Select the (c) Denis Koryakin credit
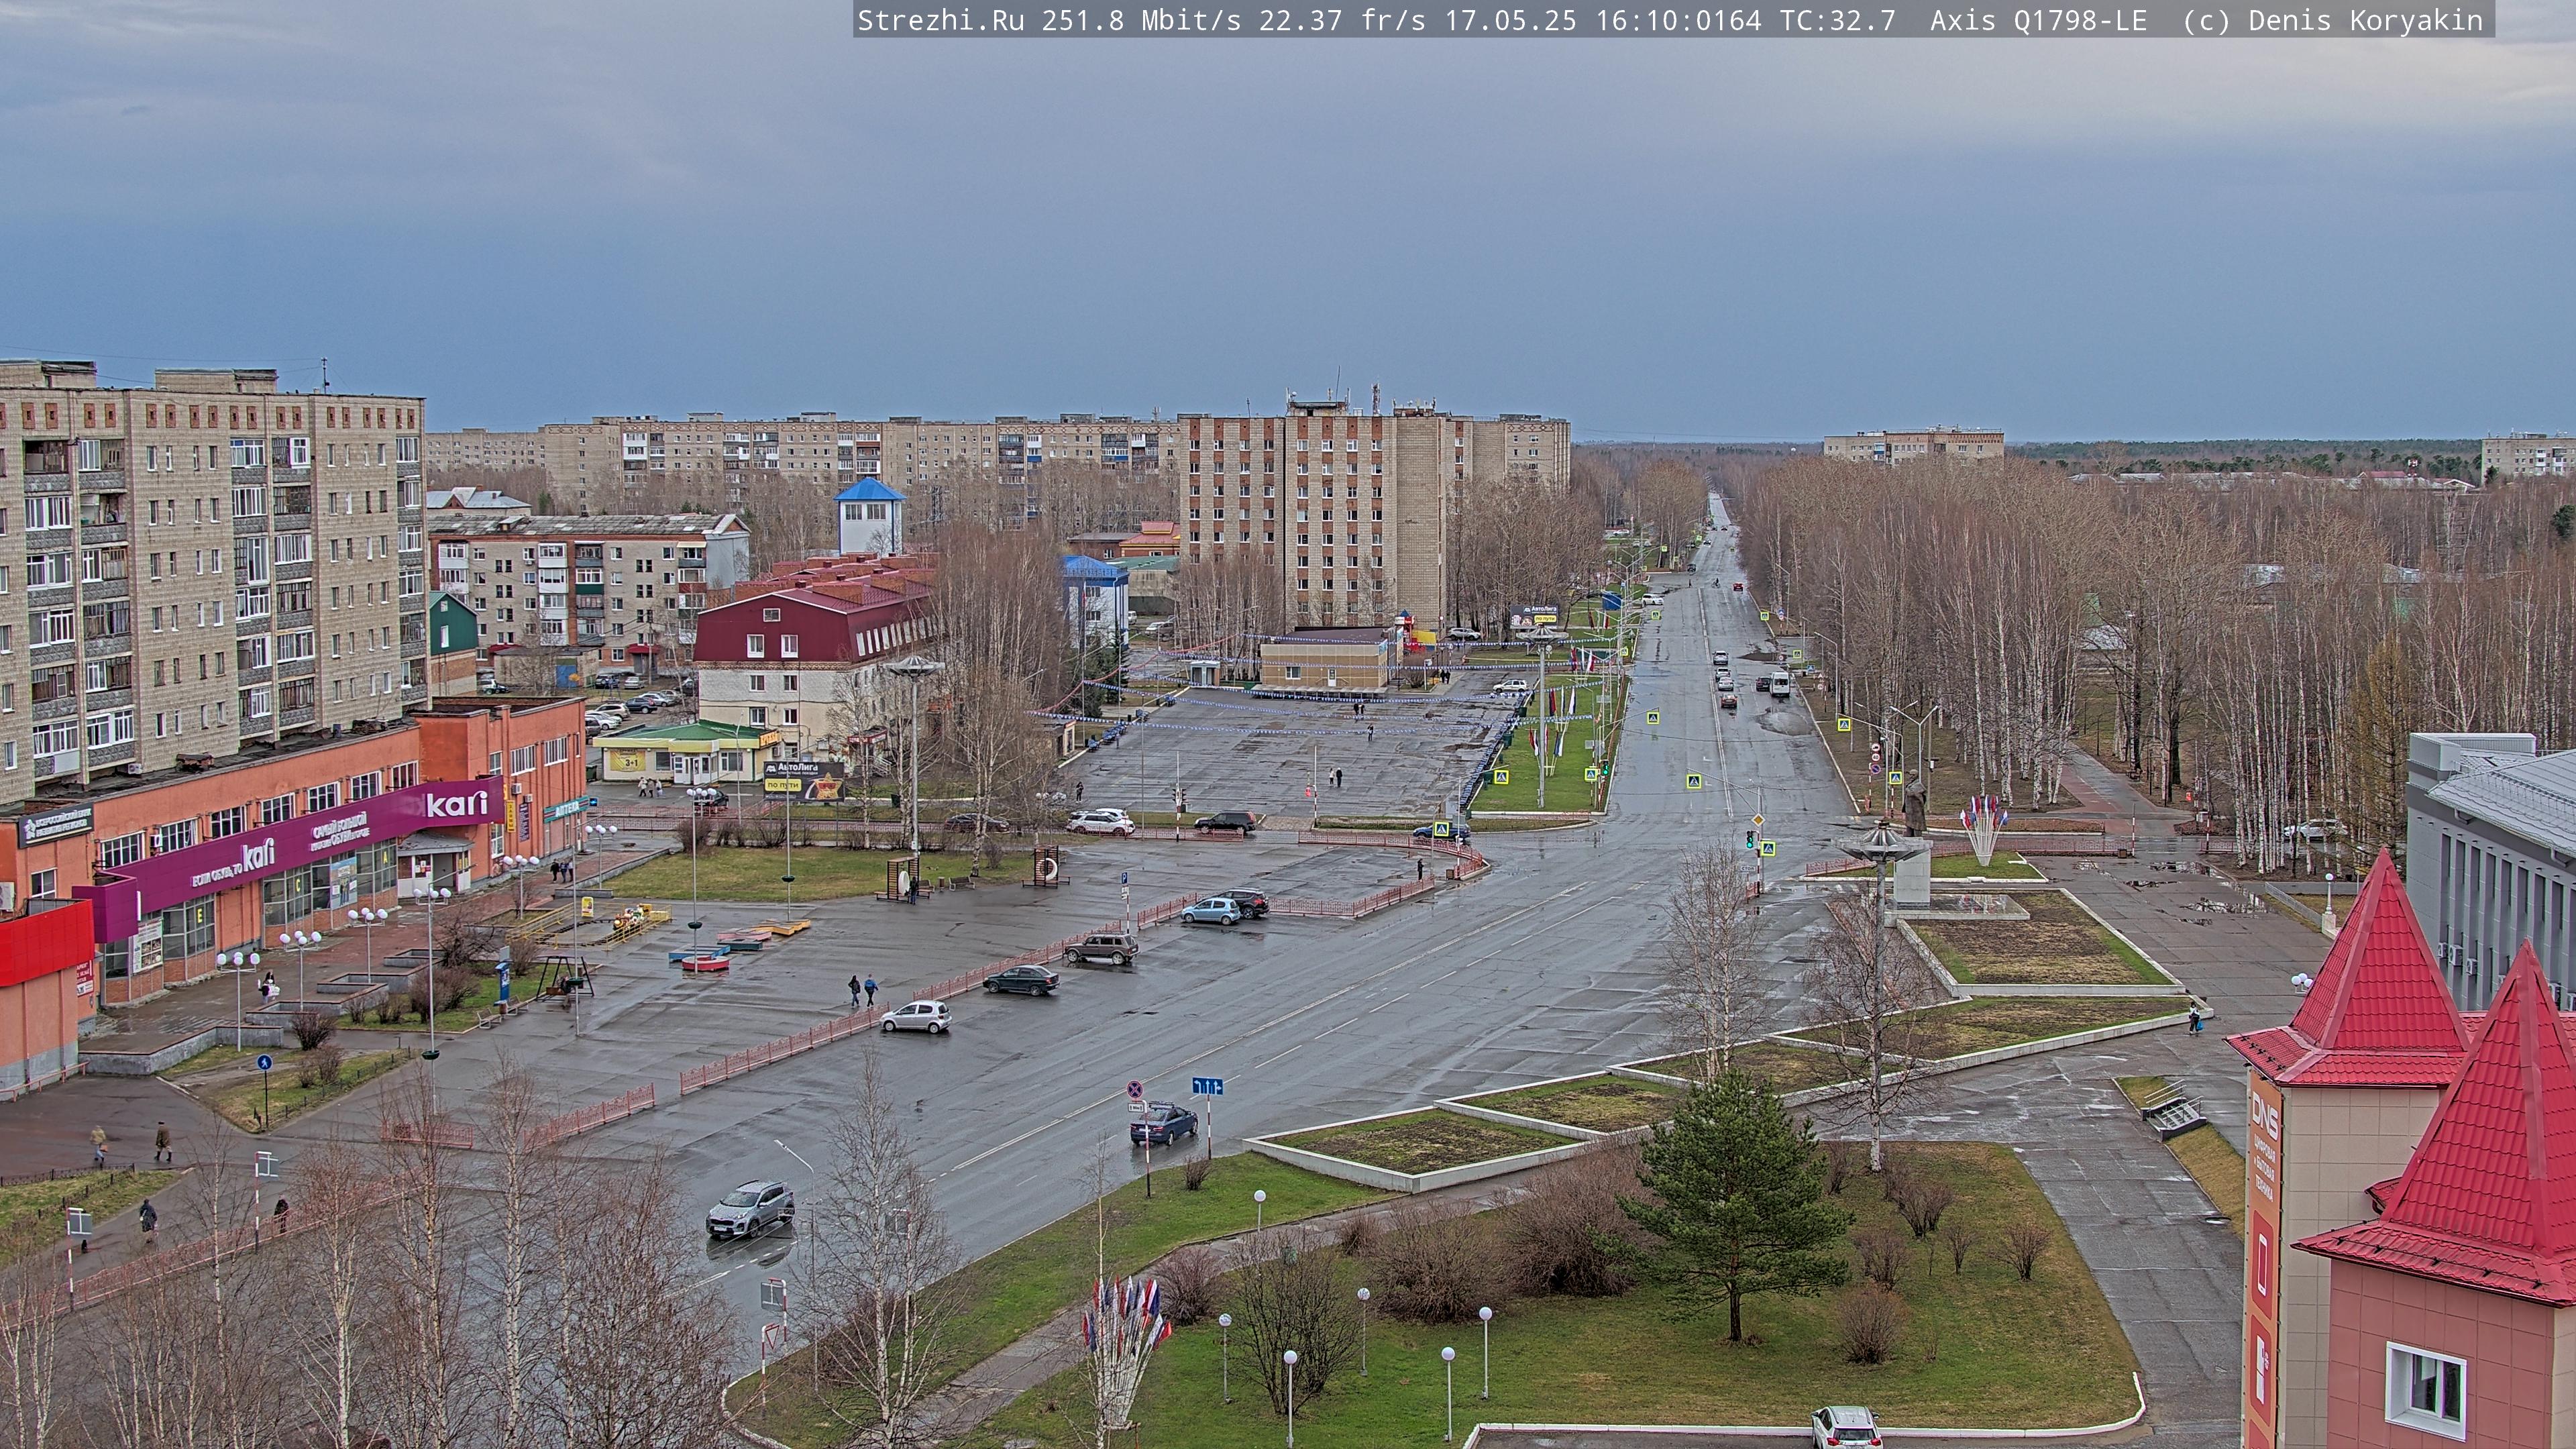 tap(2333, 21)
